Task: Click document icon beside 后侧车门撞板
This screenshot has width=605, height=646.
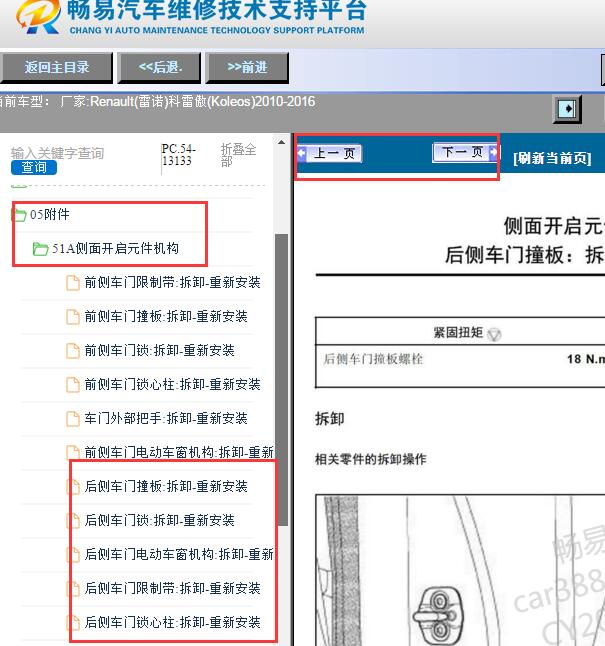Action: (x=73, y=487)
